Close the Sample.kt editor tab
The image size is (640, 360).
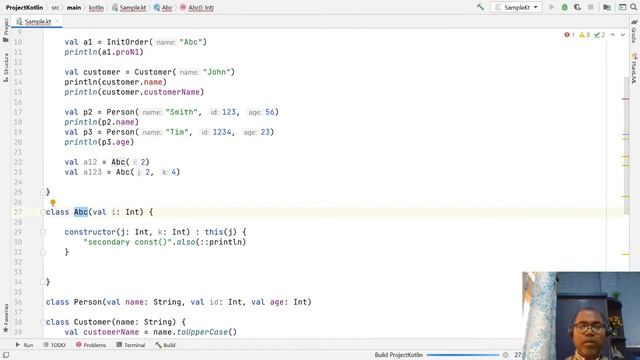tap(57, 21)
